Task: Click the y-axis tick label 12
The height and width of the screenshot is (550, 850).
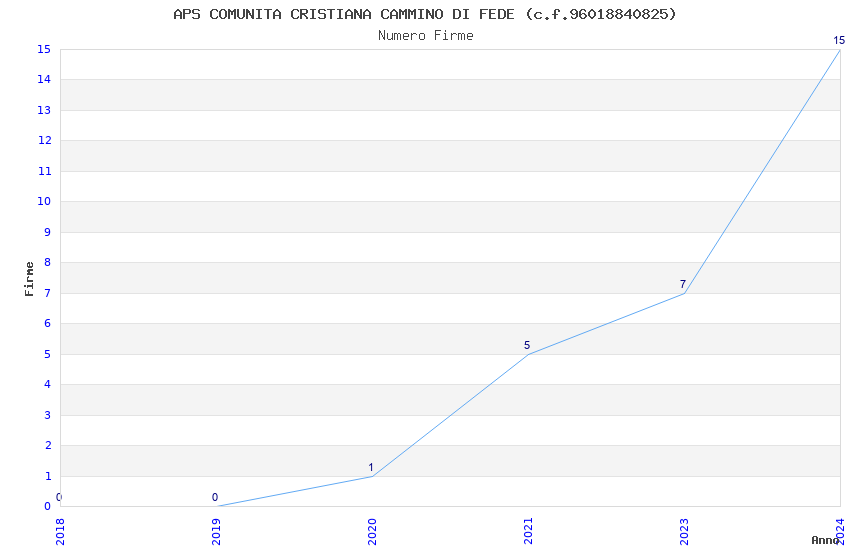Action: 44,140
